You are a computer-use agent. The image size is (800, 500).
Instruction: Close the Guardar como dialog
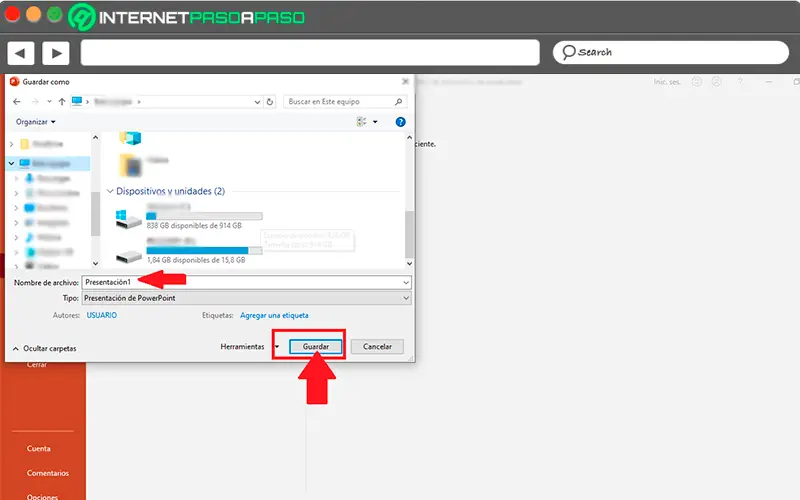405,82
